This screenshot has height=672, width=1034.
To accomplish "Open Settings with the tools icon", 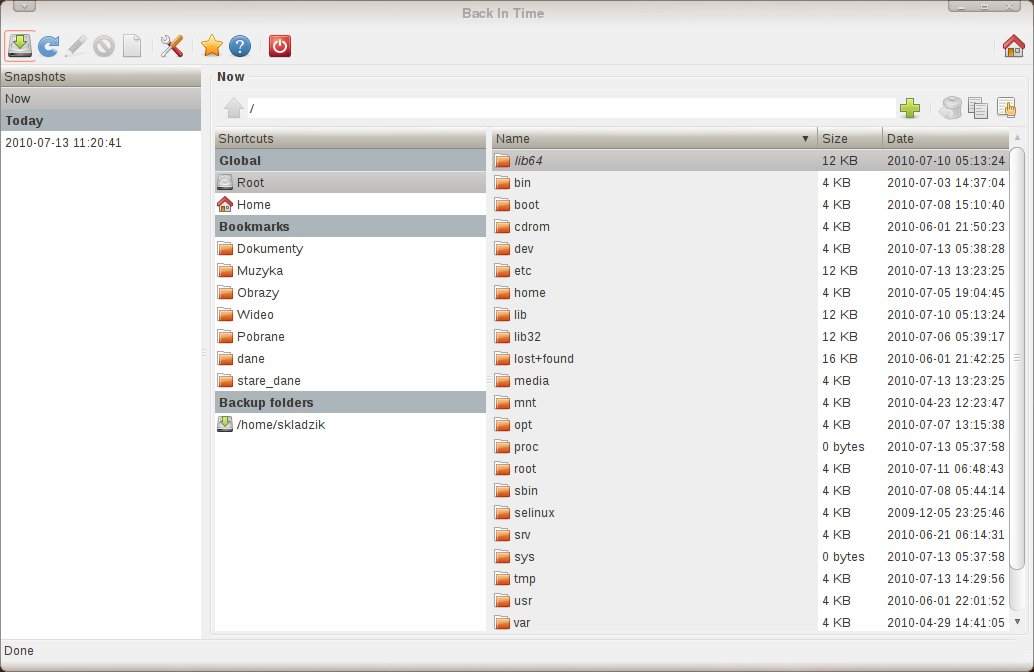I will tap(172, 46).
